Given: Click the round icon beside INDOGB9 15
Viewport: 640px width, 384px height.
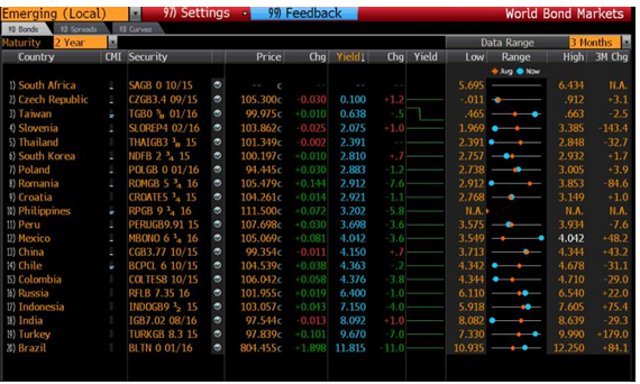Looking at the screenshot, I should pyautogui.click(x=217, y=306).
